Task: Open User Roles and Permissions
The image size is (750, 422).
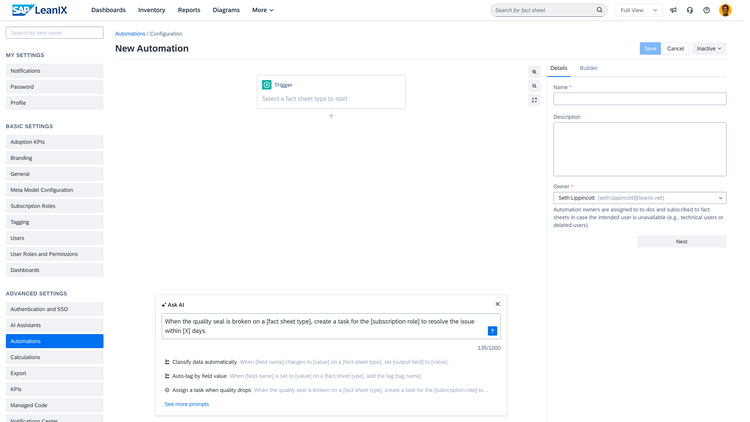Action: (x=55, y=254)
